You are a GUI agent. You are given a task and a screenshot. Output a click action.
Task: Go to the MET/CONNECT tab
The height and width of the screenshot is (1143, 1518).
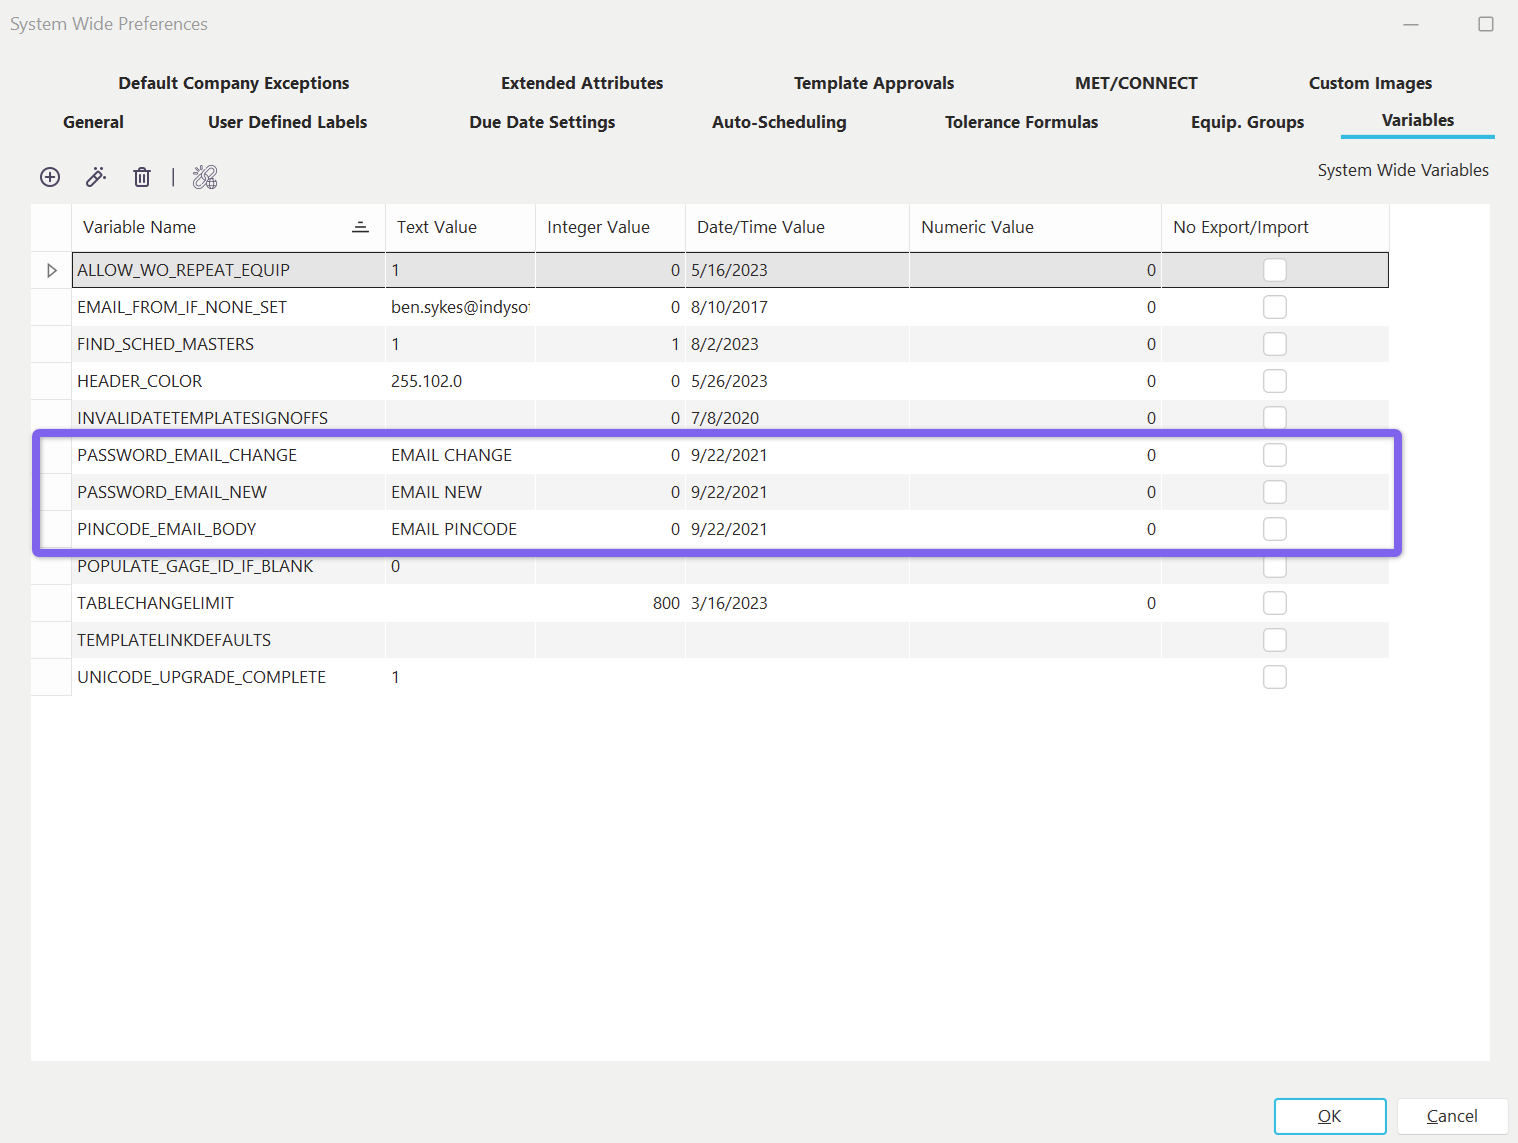1136,83
